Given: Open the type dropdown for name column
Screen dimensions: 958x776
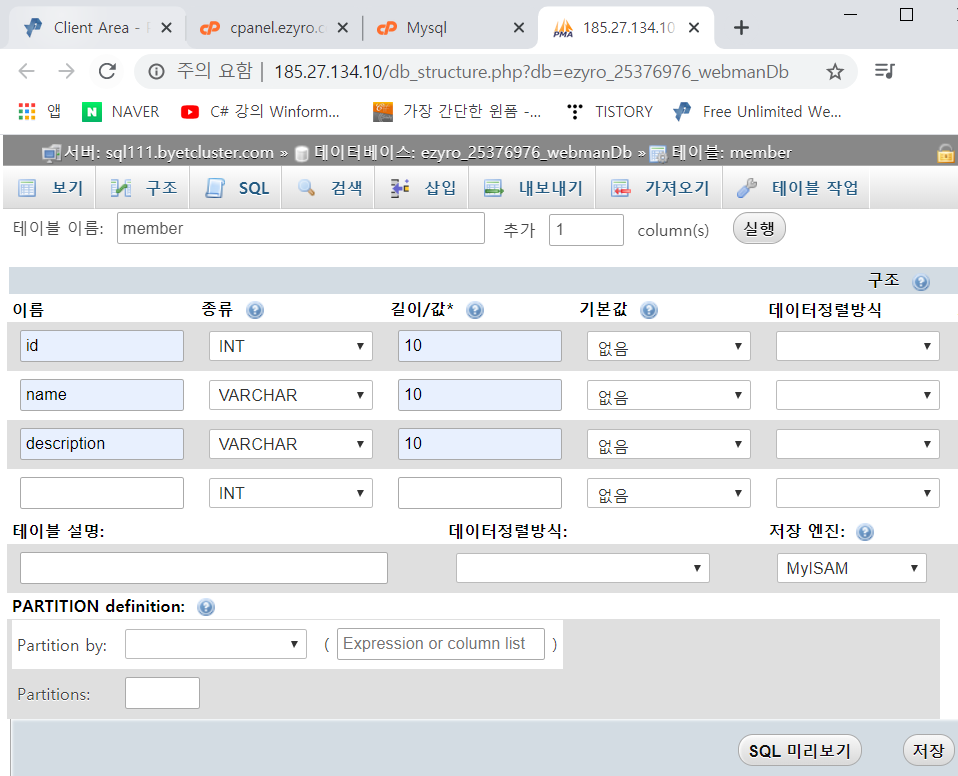Looking at the screenshot, I should [x=291, y=395].
